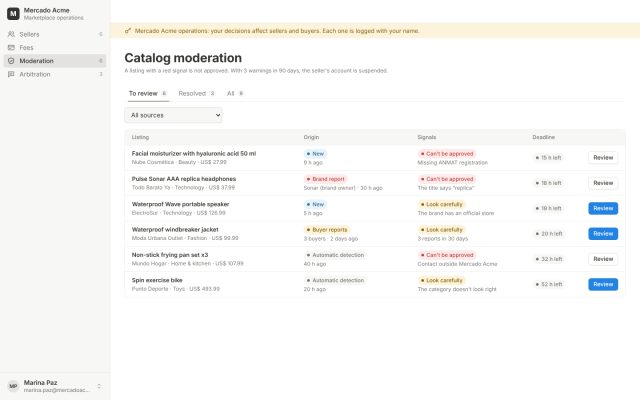
Task: Click the 20 h left deadline chip
Action: (x=549, y=233)
